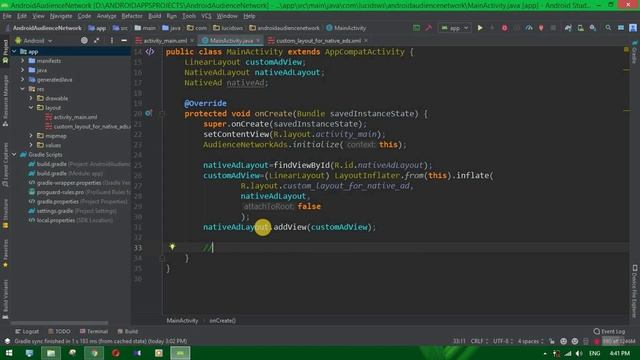Collapse the layout folder
The width and height of the screenshot is (640, 360).
pyautogui.click(x=31, y=107)
